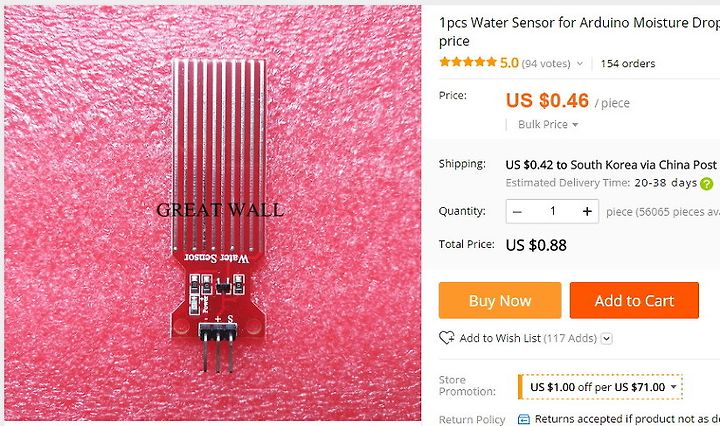Click the Add to Wish List link

(500, 338)
